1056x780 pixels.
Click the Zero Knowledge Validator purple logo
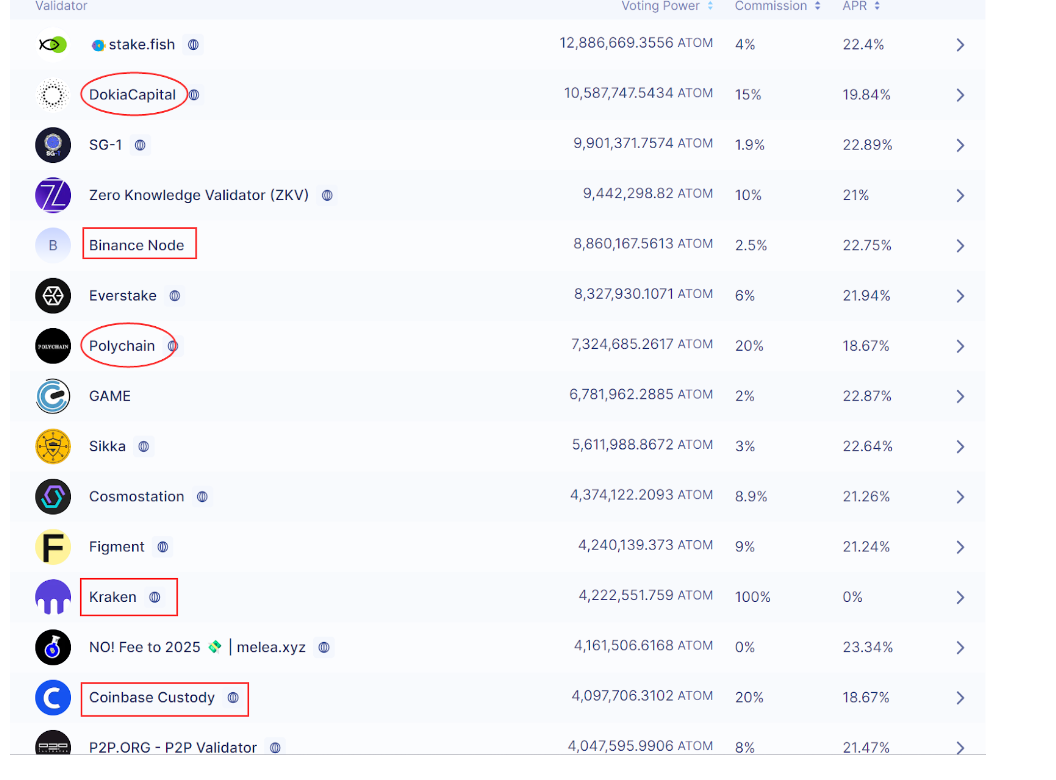tap(53, 196)
